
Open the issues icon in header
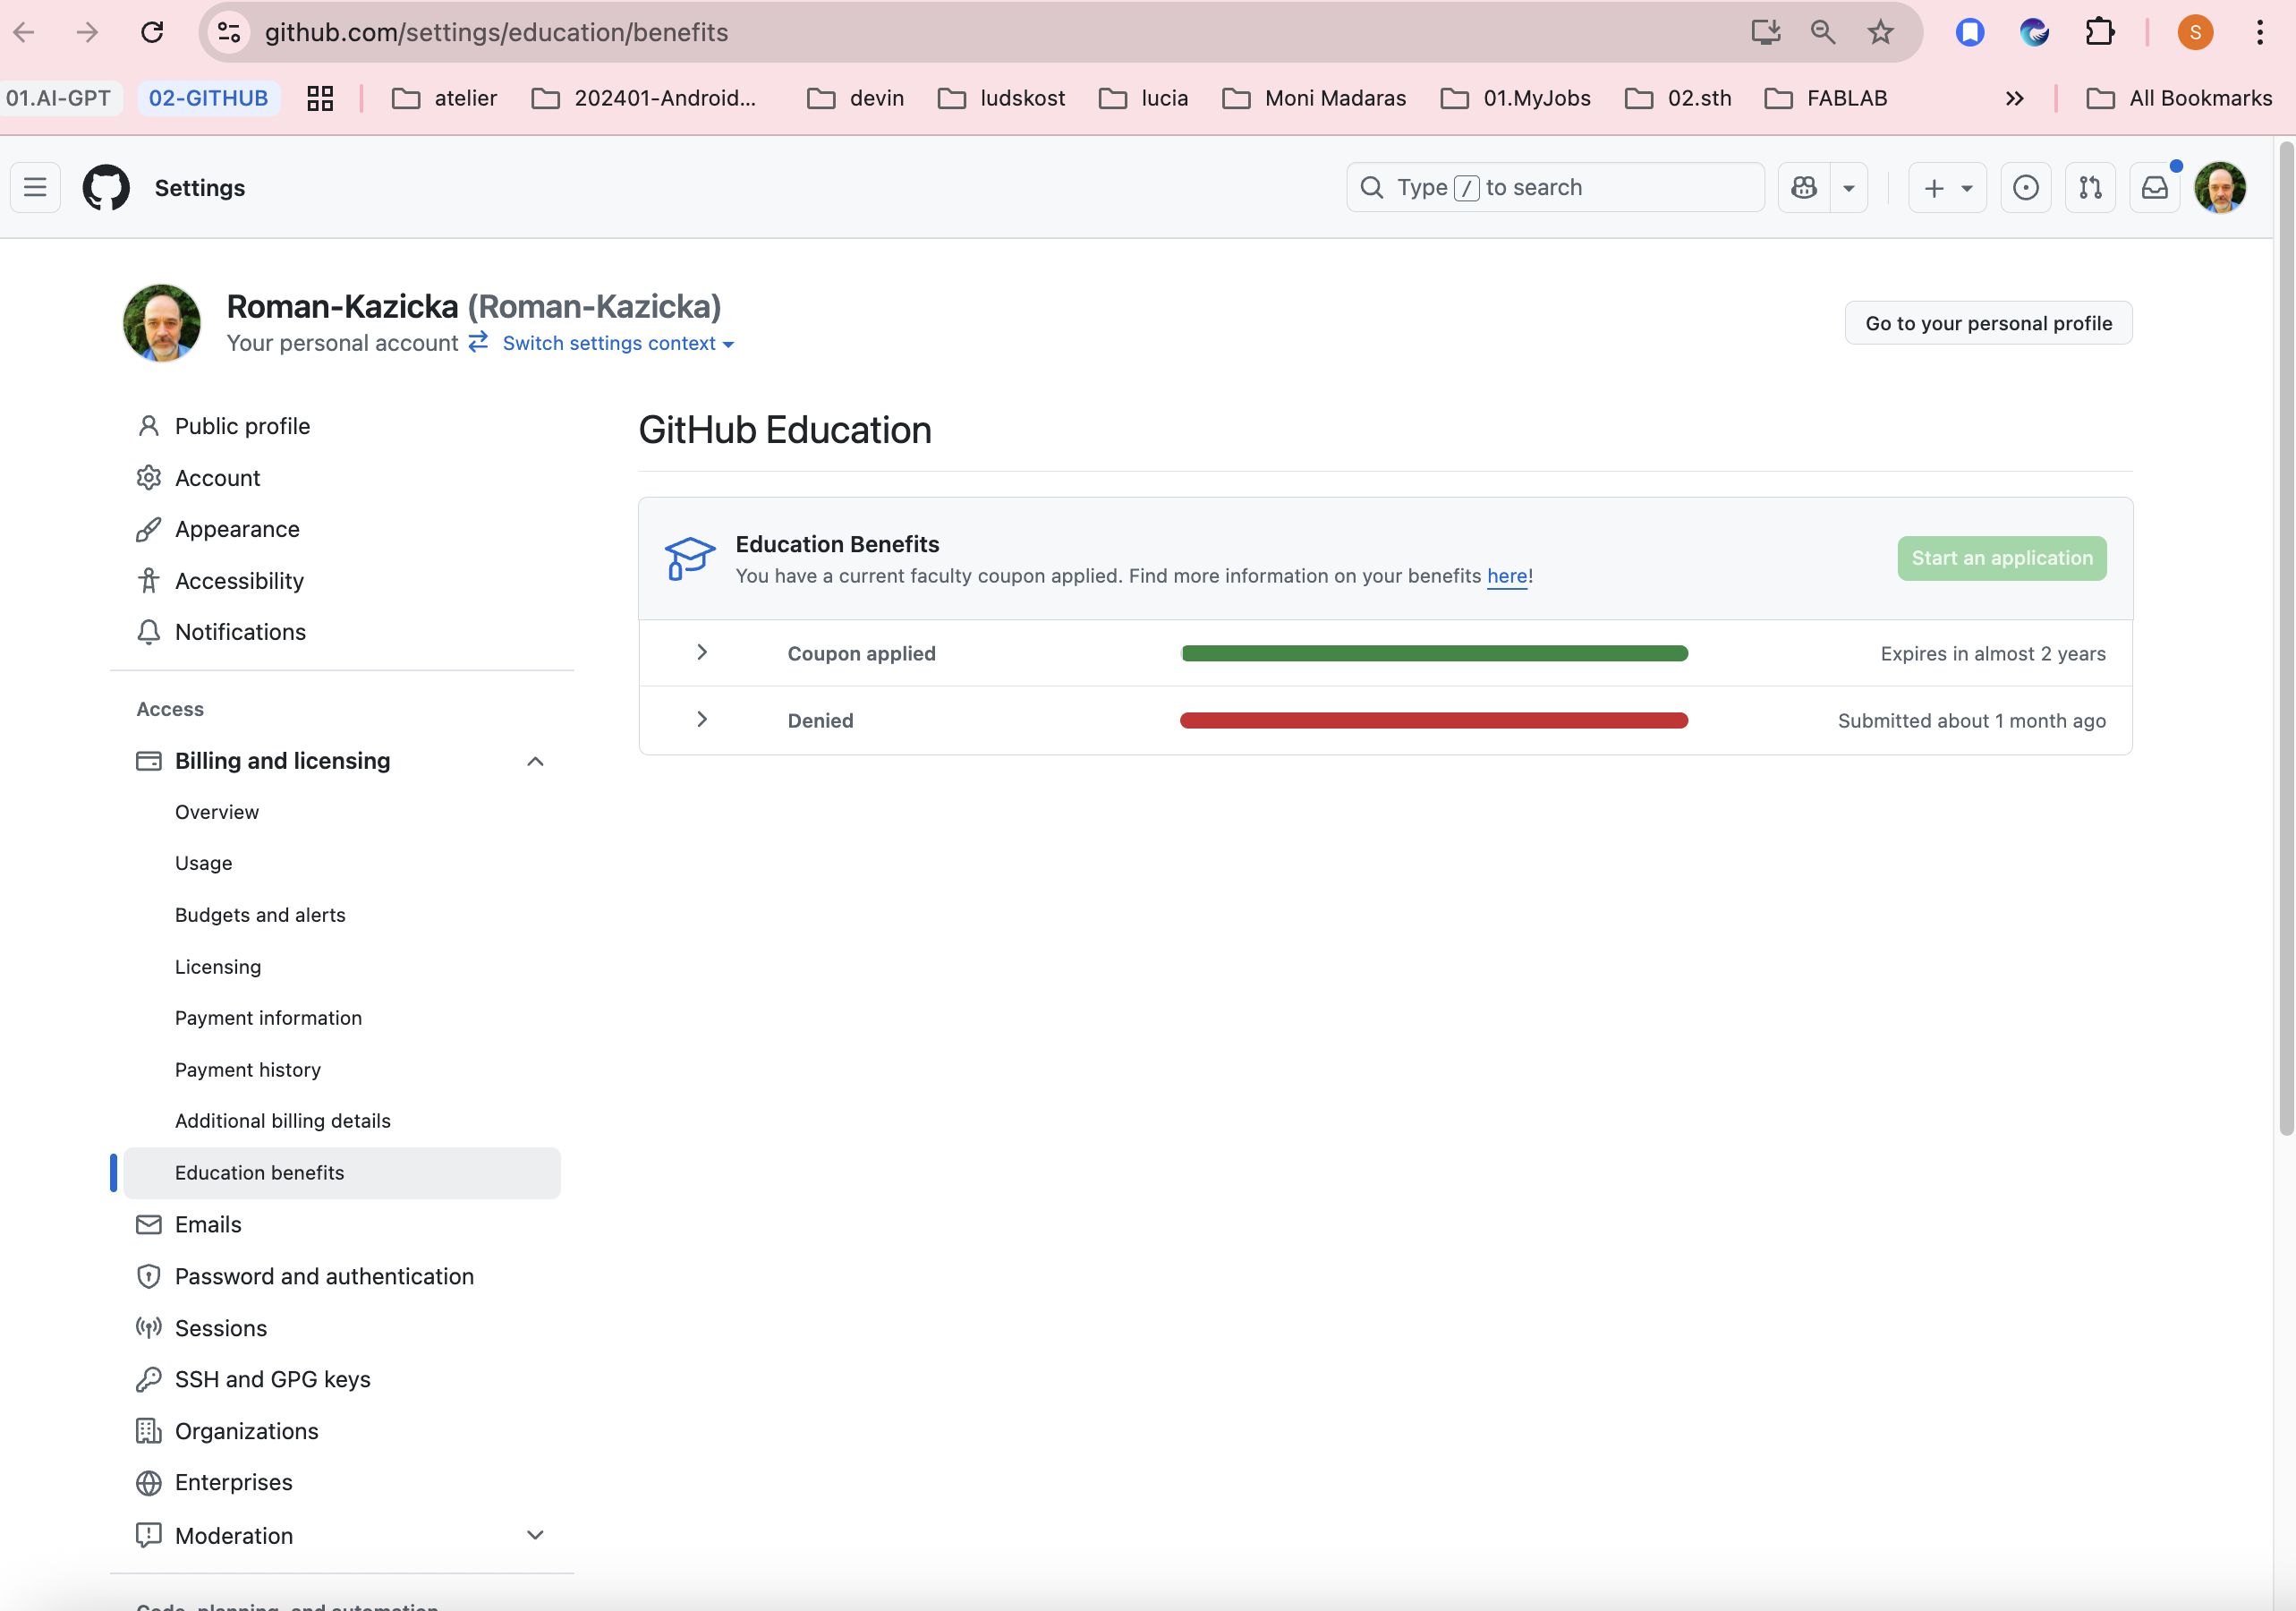2025,187
